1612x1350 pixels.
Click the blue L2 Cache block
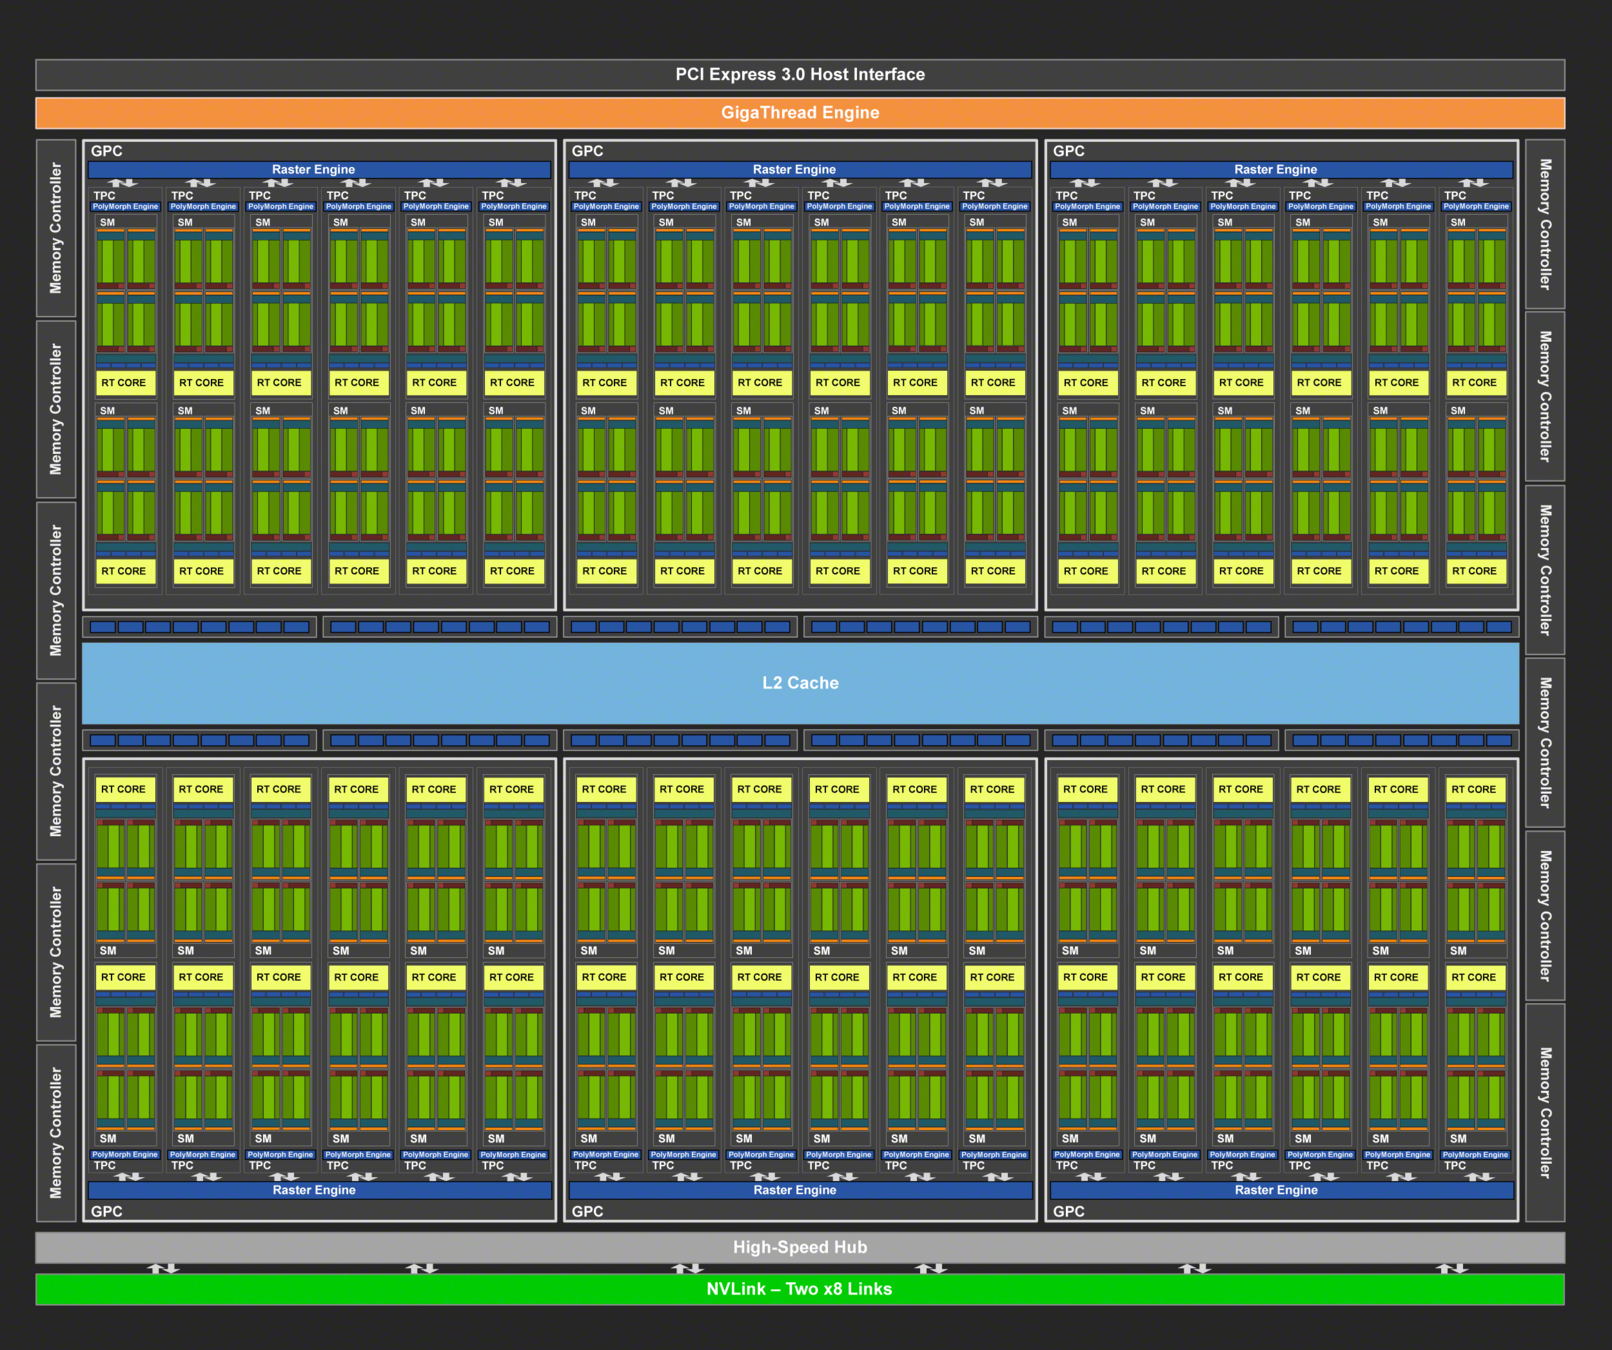click(x=800, y=683)
